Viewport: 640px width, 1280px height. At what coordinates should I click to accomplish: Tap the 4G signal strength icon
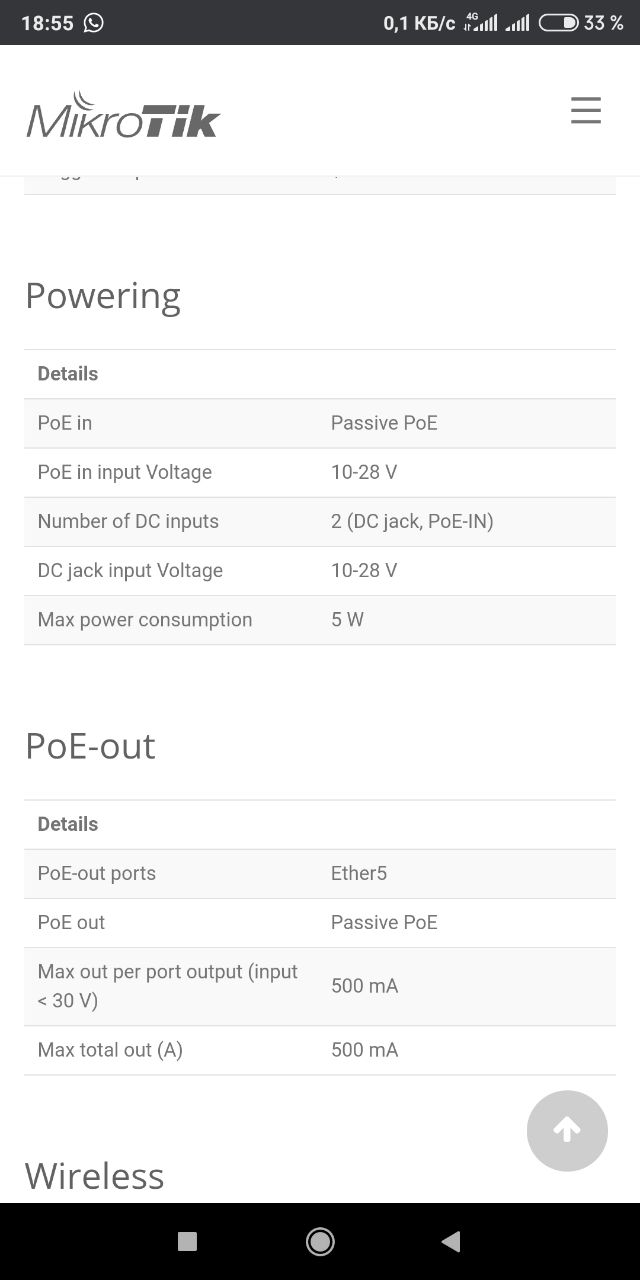(481, 22)
